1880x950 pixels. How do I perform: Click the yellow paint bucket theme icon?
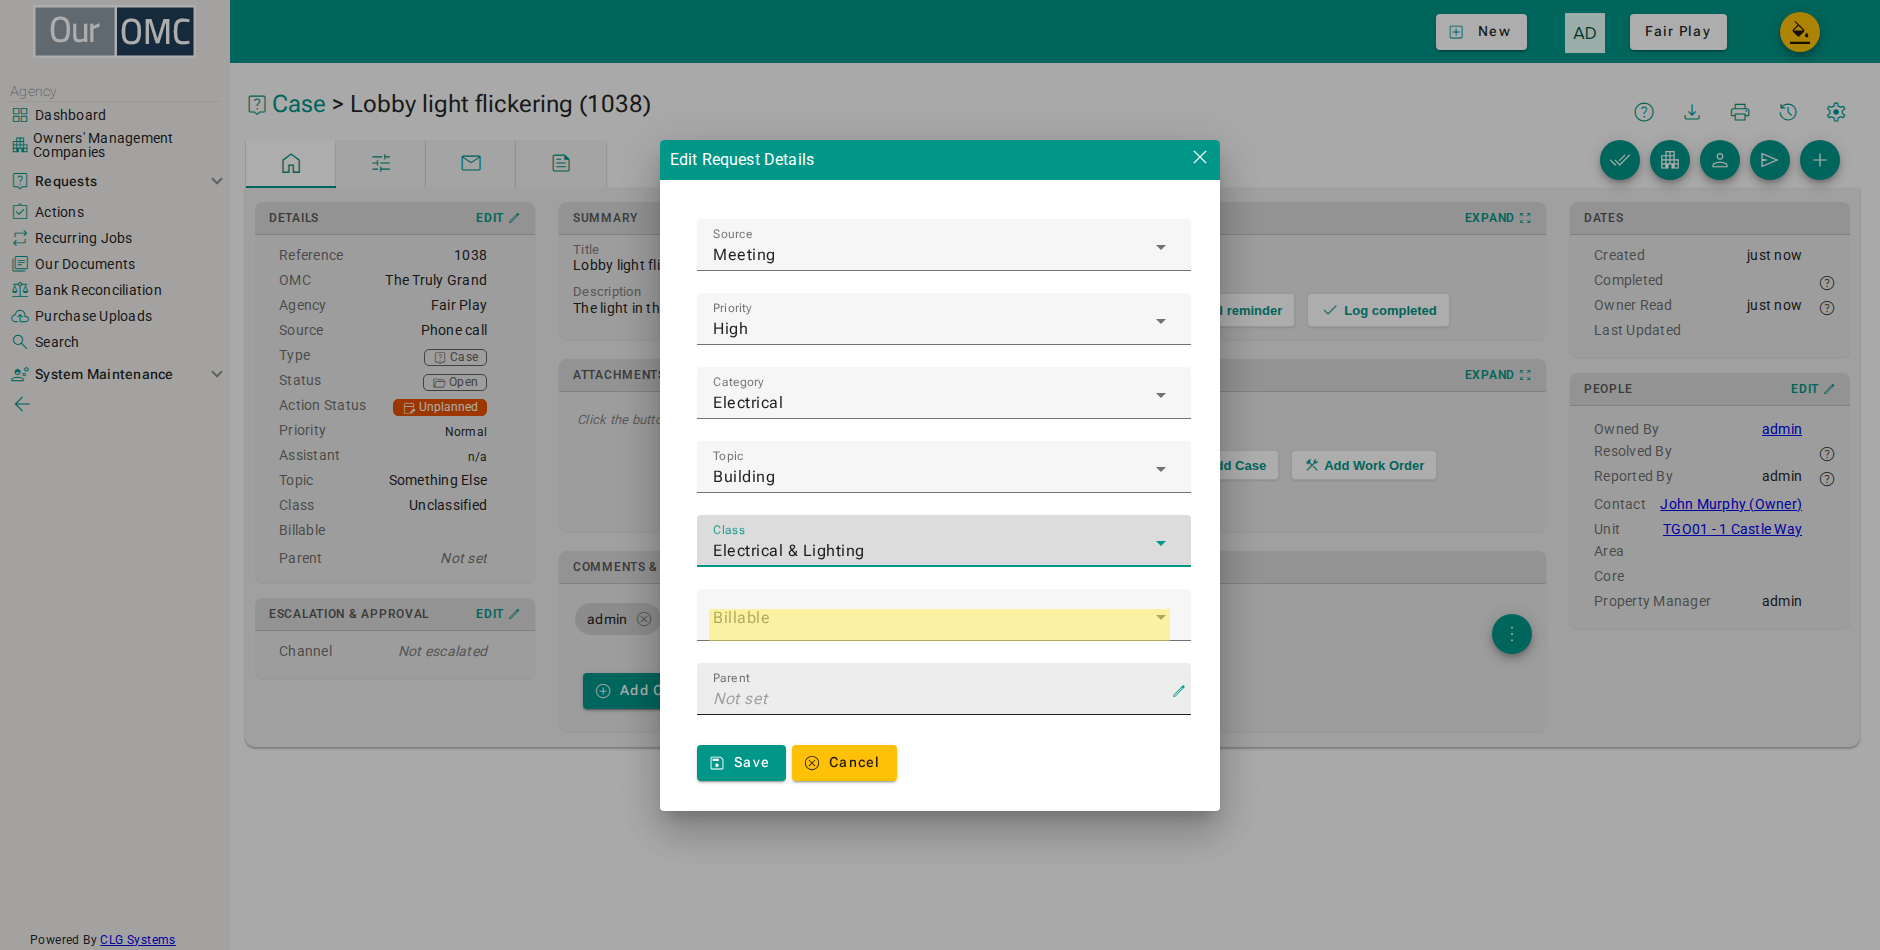1800,32
